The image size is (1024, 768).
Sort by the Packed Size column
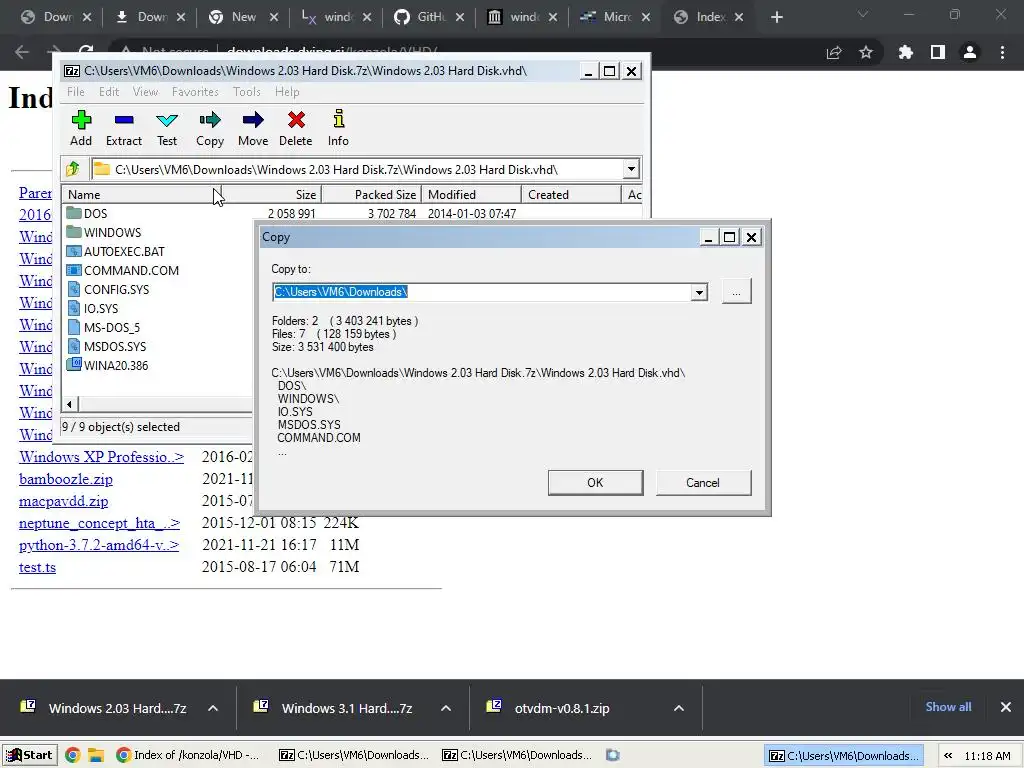point(371,195)
